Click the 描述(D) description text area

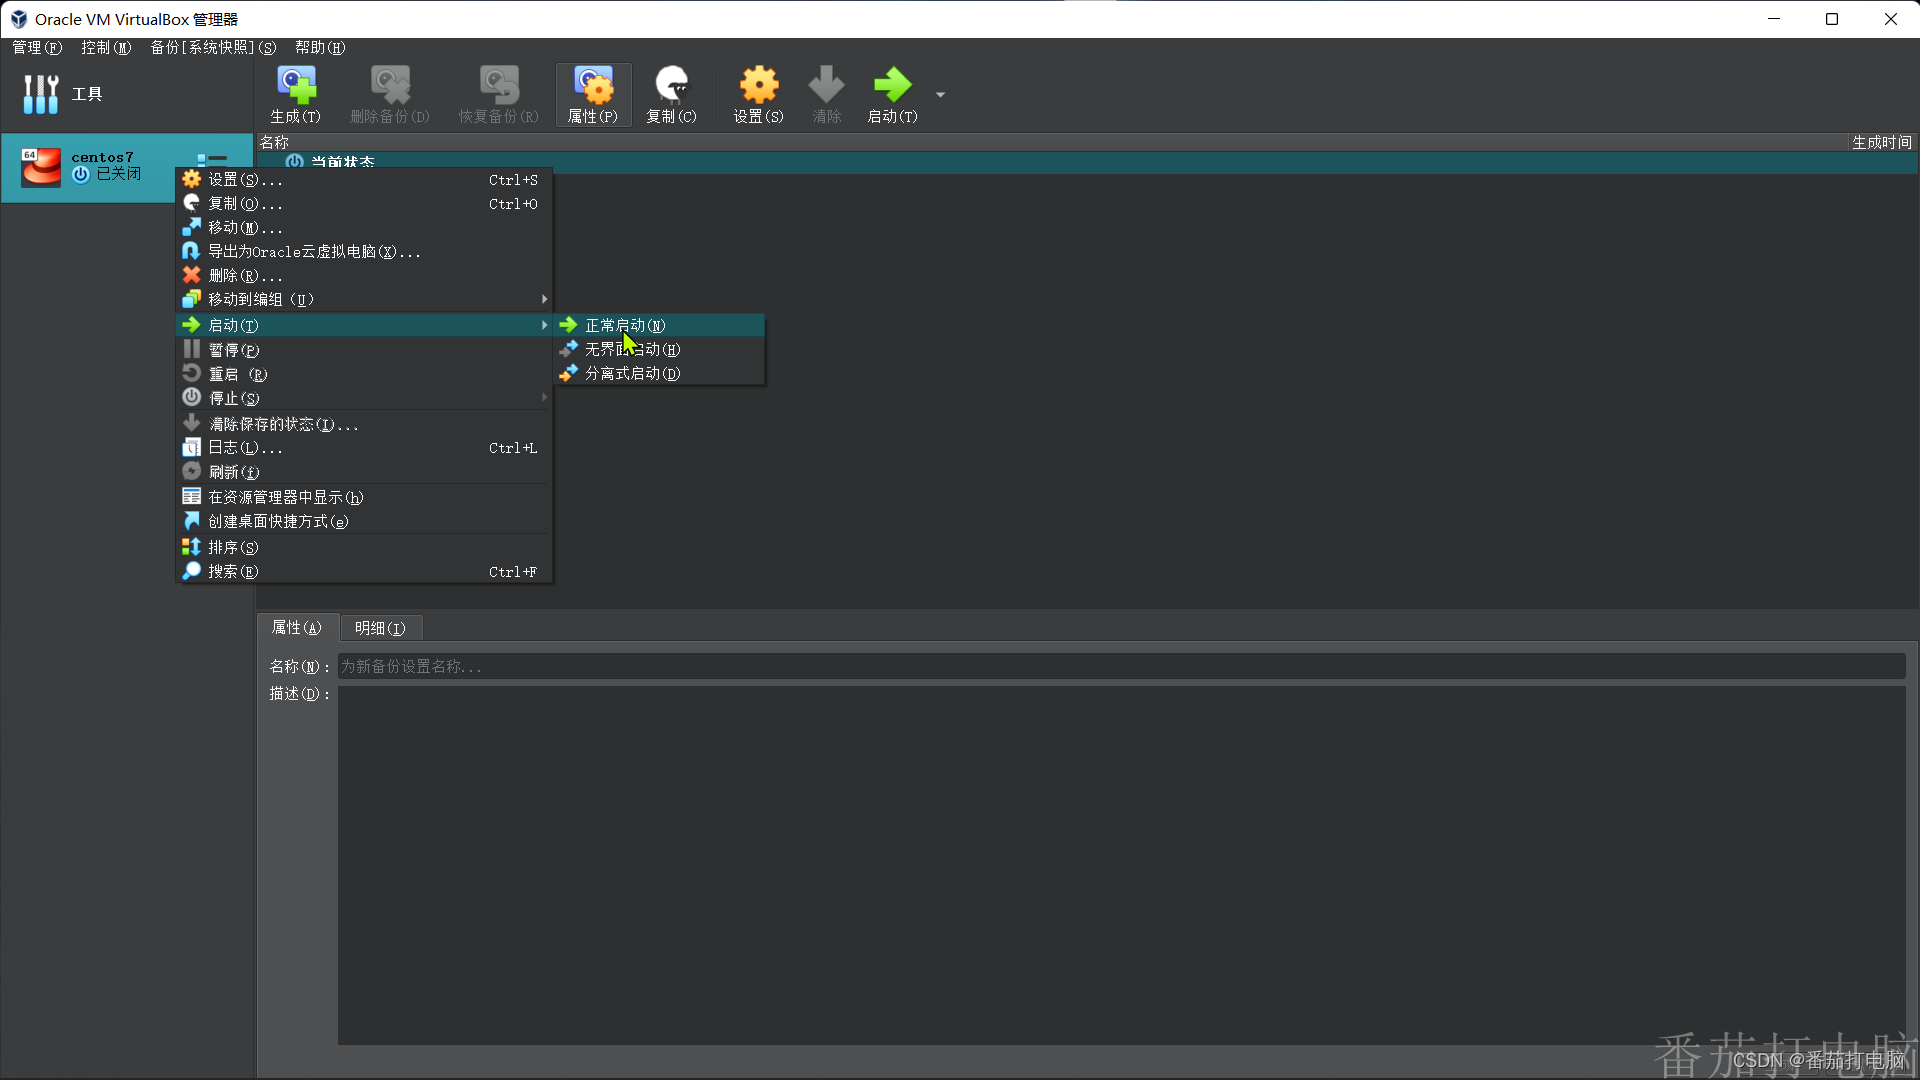1121,865
